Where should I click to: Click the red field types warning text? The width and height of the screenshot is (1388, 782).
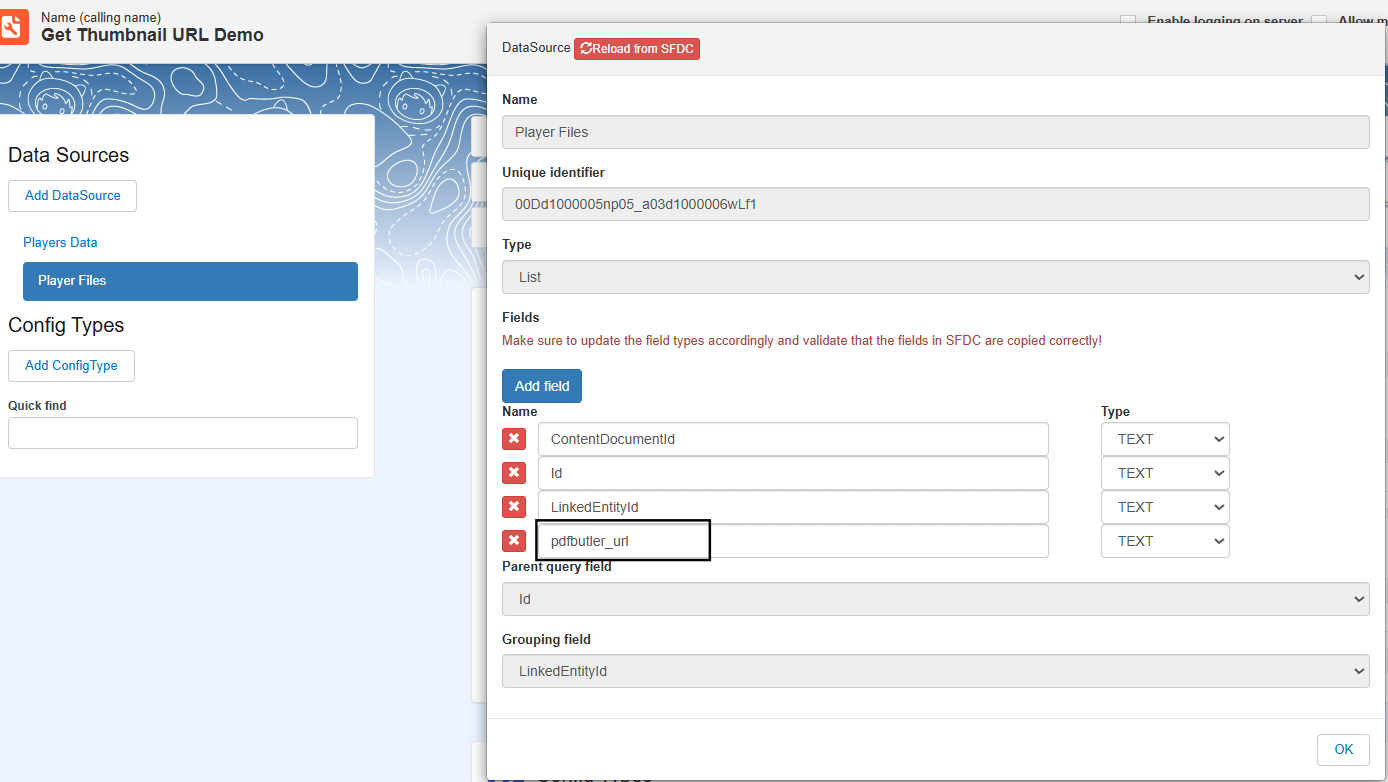click(x=802, y=341)
